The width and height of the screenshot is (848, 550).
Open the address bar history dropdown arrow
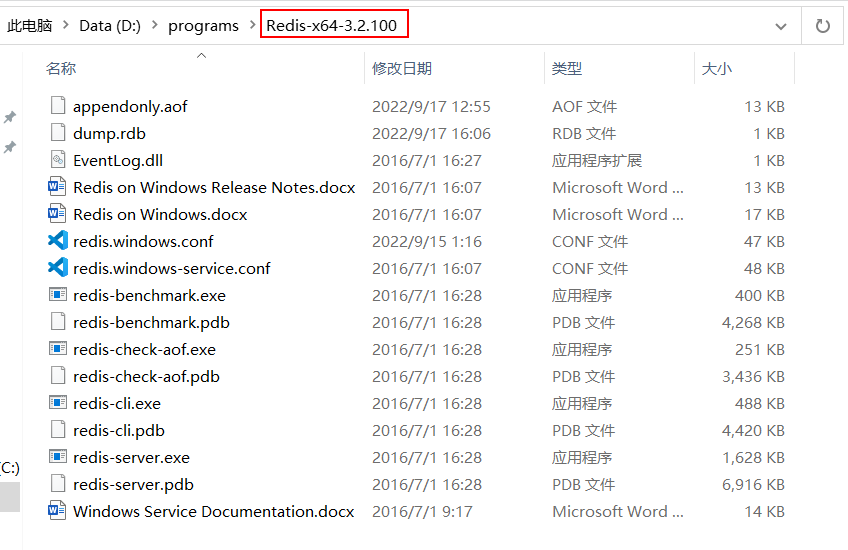(780, 26)
